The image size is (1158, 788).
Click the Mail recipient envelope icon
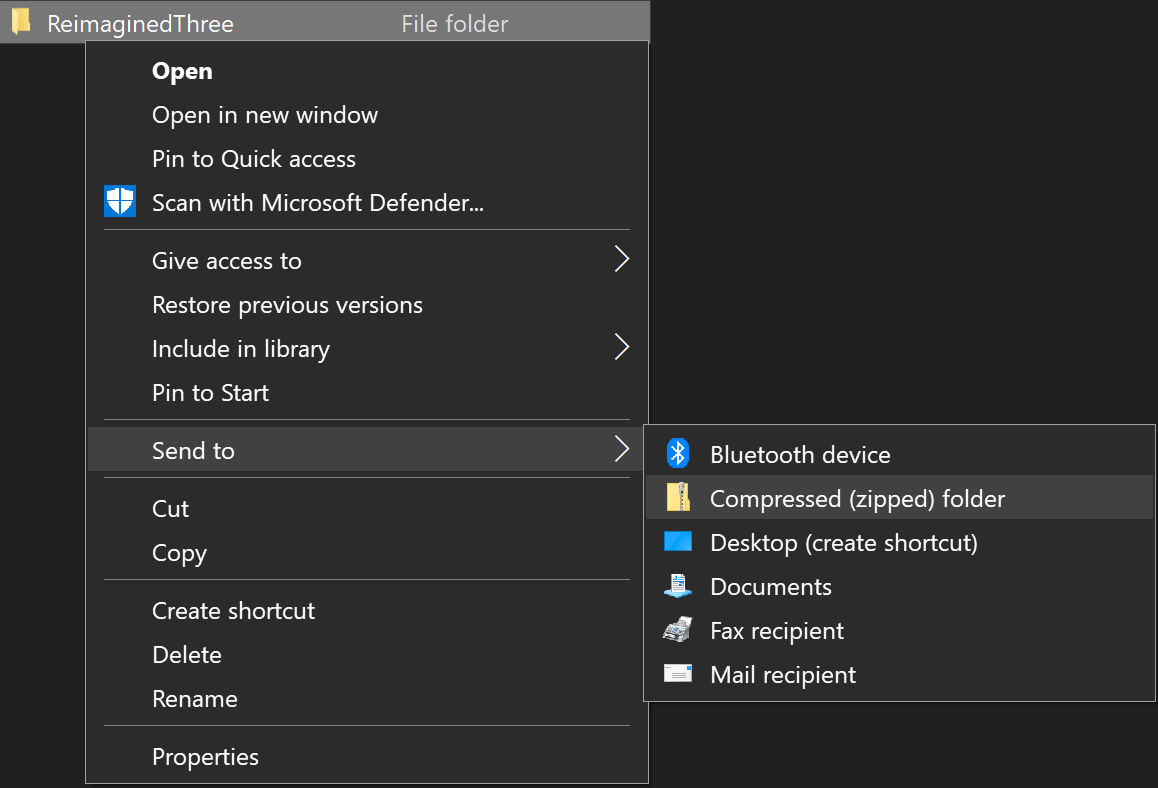point(678,674)
